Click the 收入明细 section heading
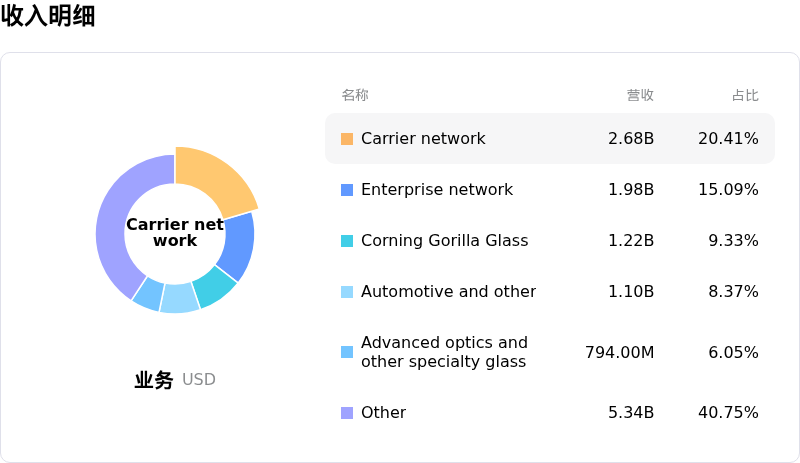Image resolution: width=800 pixels, height=463 pixels. pyautogui.click(x=48, y=16)
